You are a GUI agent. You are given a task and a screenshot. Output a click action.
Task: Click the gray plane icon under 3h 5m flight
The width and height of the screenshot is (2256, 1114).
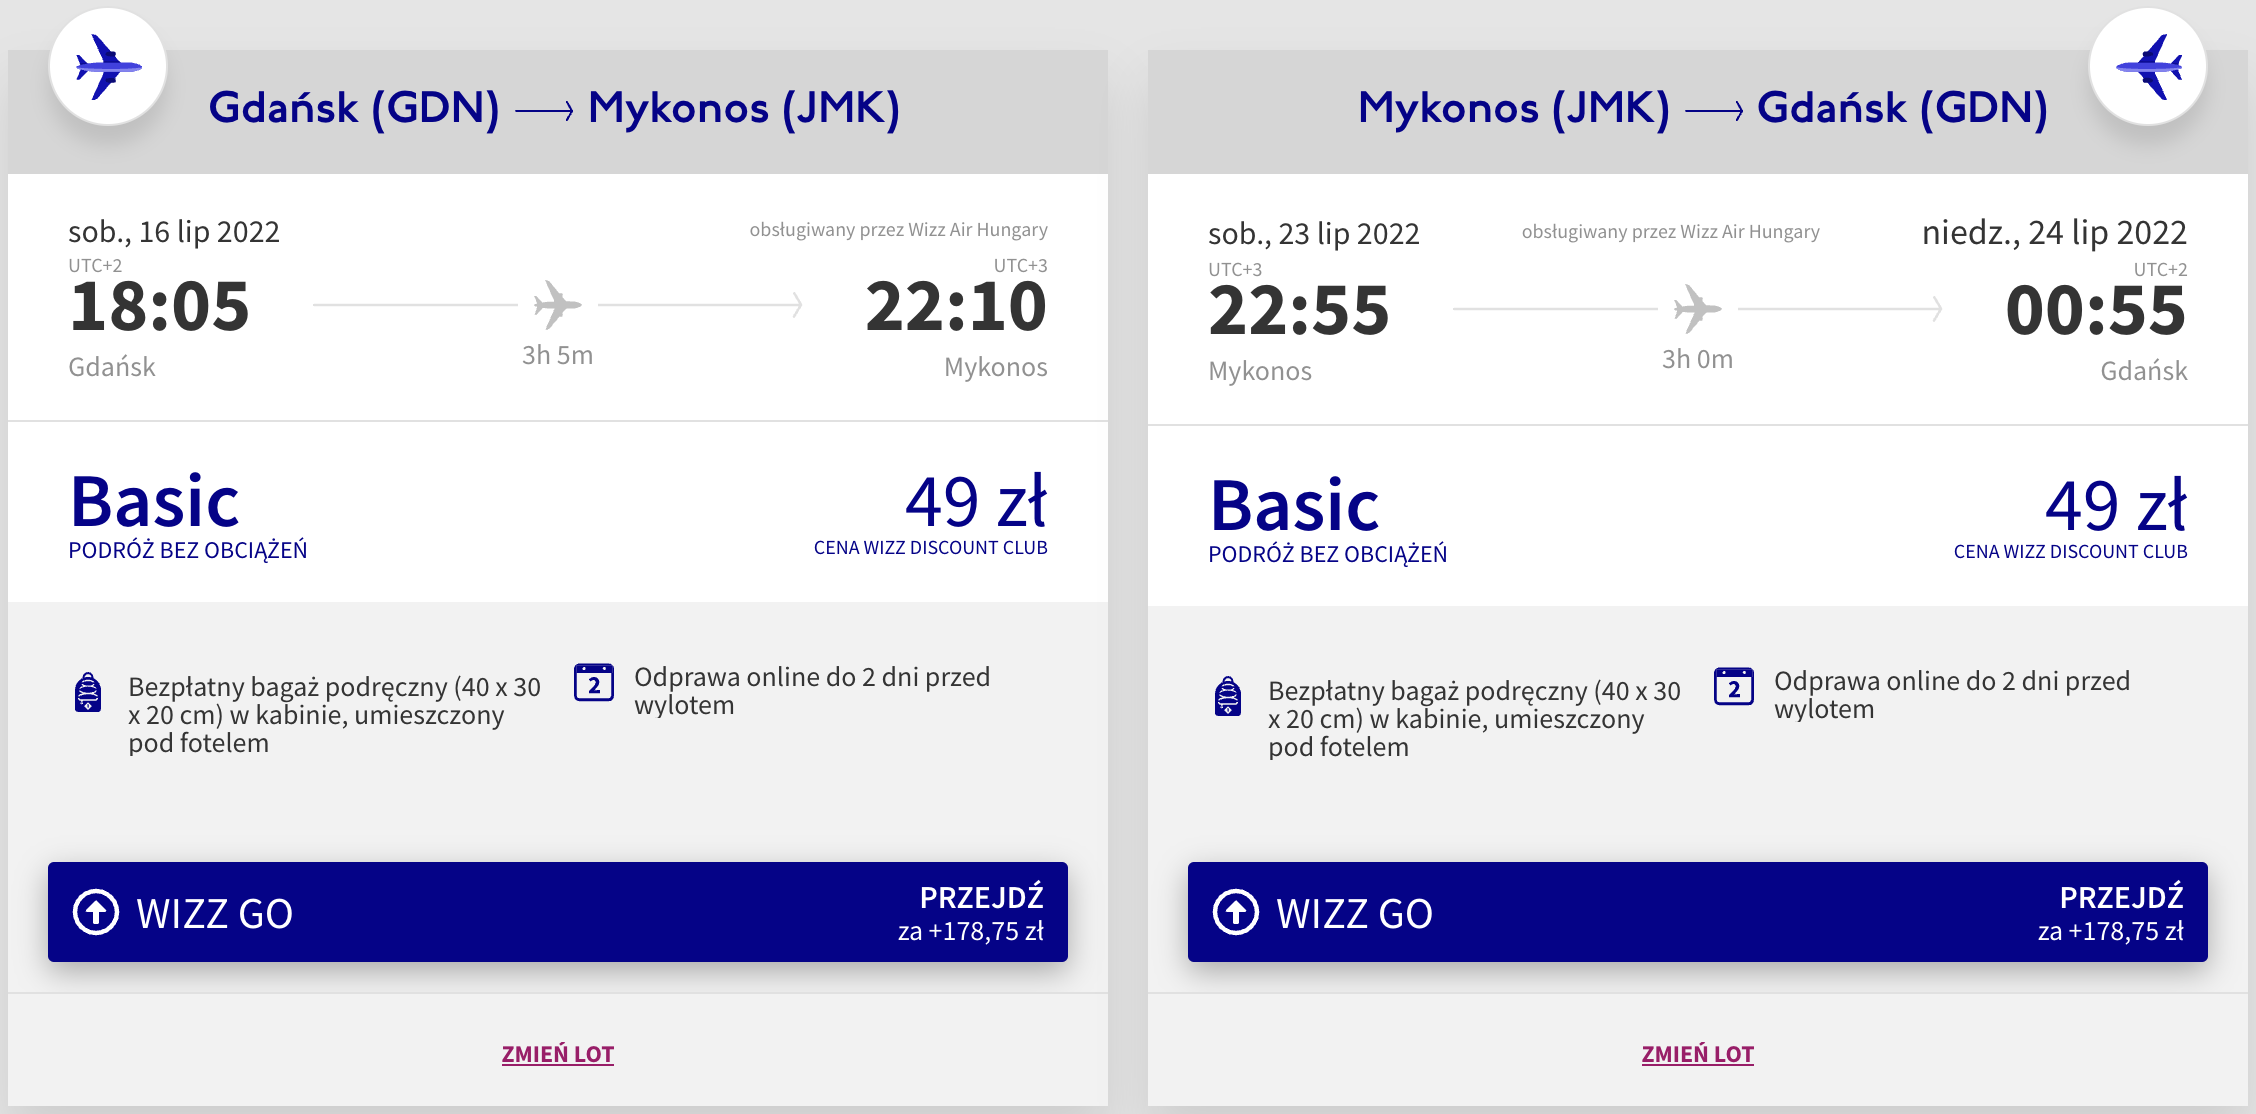point(557,305)
